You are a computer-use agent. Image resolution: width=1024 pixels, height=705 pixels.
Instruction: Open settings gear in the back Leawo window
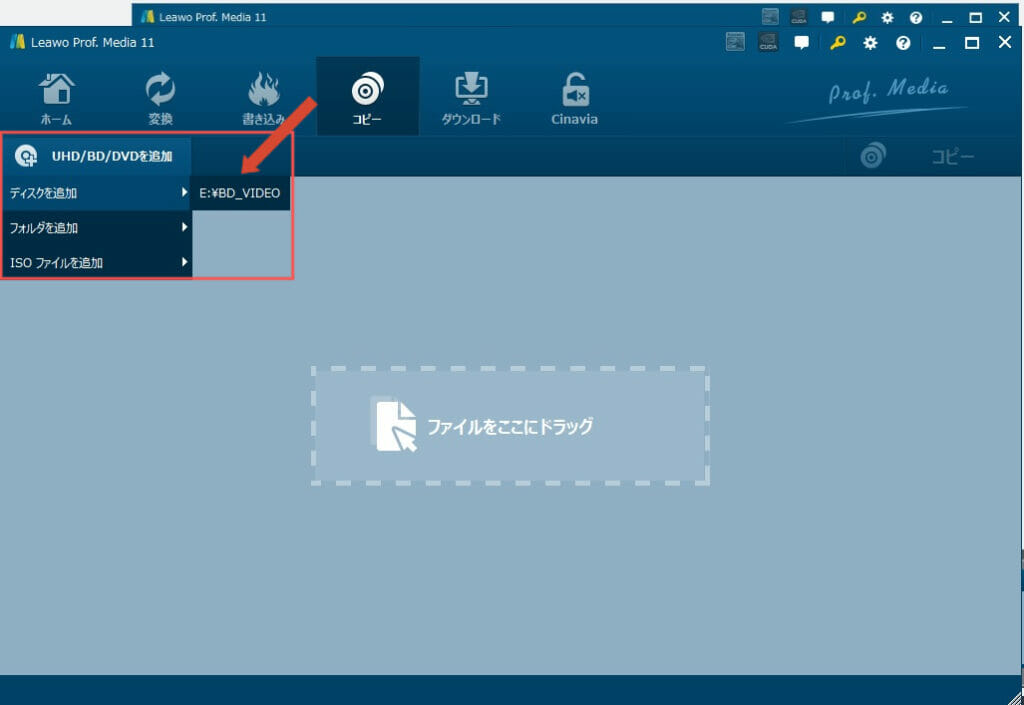tap(887, 18)
